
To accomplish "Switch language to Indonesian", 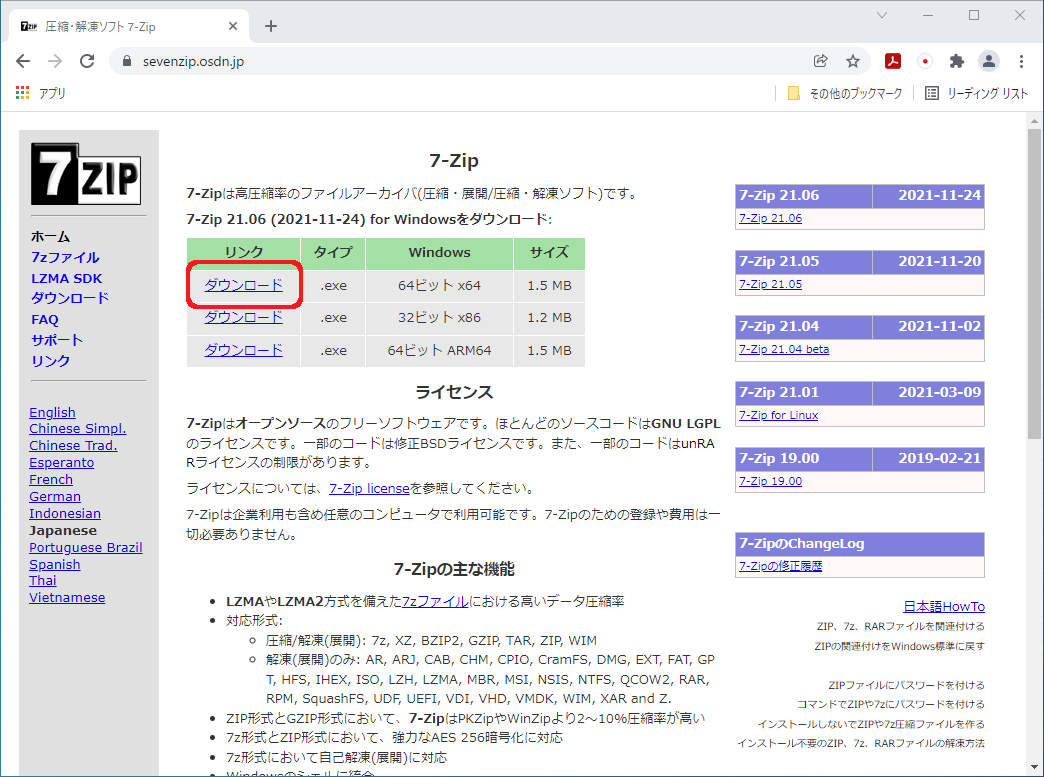I will [x=65, y=513].
